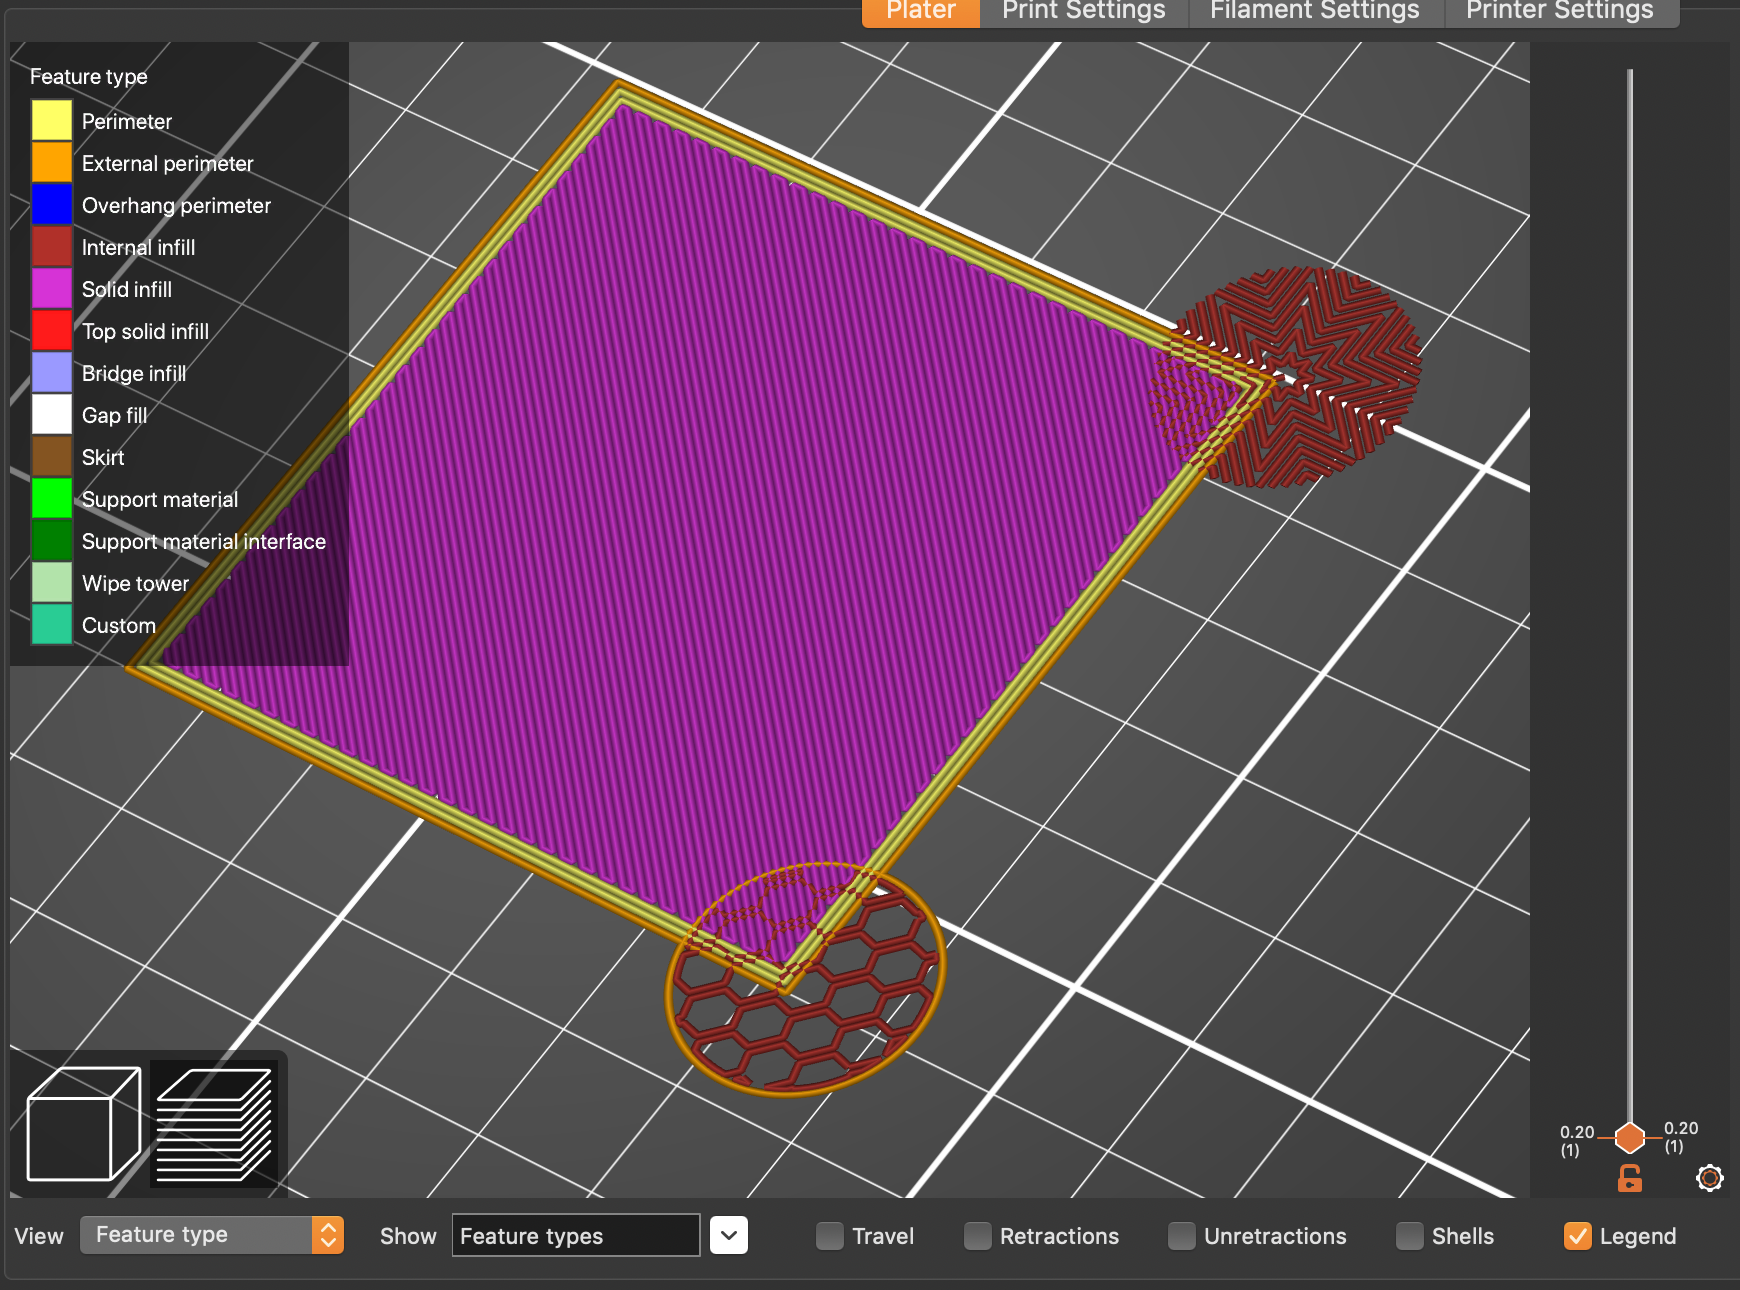This screenshot has width=1740, height=1290.
Task: Open the gear settings icon bottom right
Action: click(1710, 1179)
